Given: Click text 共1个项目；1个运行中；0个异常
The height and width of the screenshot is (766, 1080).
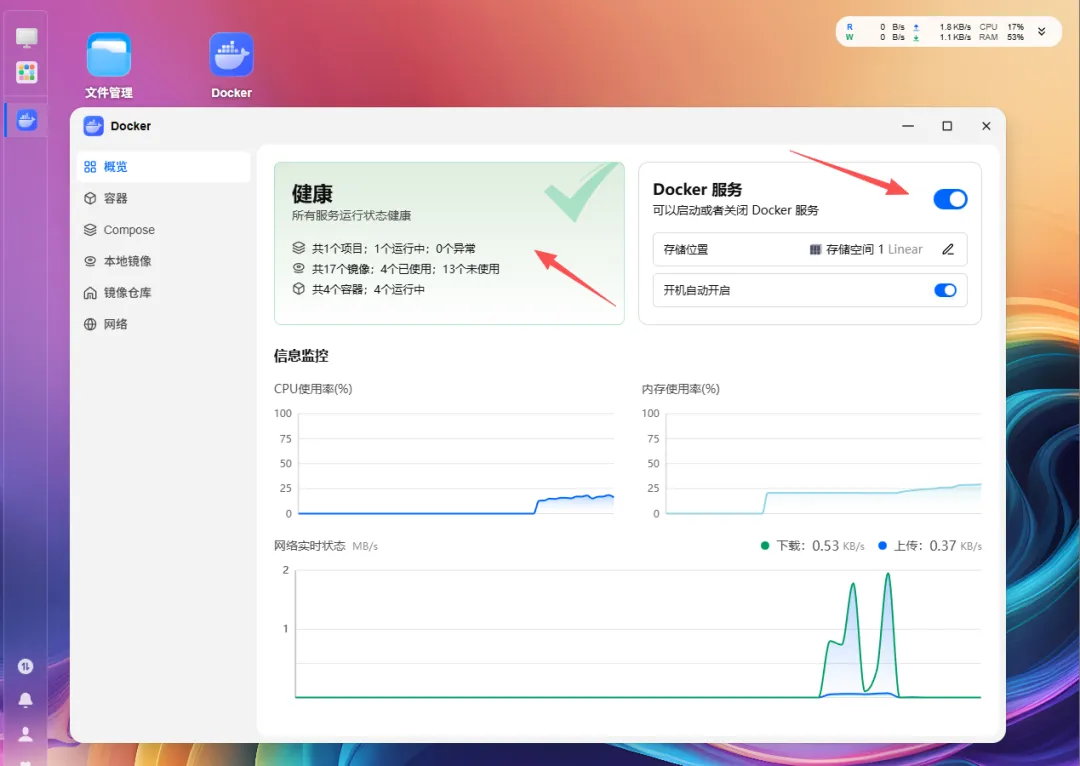Looking at the screenshot, I should 393,249.
